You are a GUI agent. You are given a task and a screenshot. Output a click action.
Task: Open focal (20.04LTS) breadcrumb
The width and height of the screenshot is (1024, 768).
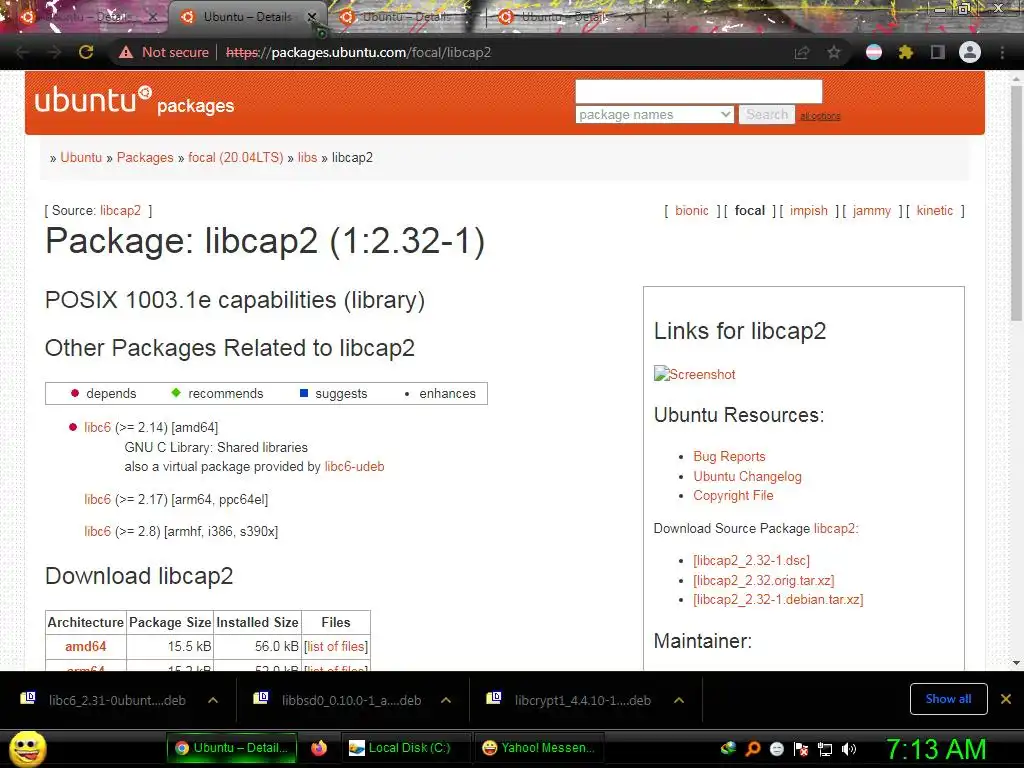point(236,157)
